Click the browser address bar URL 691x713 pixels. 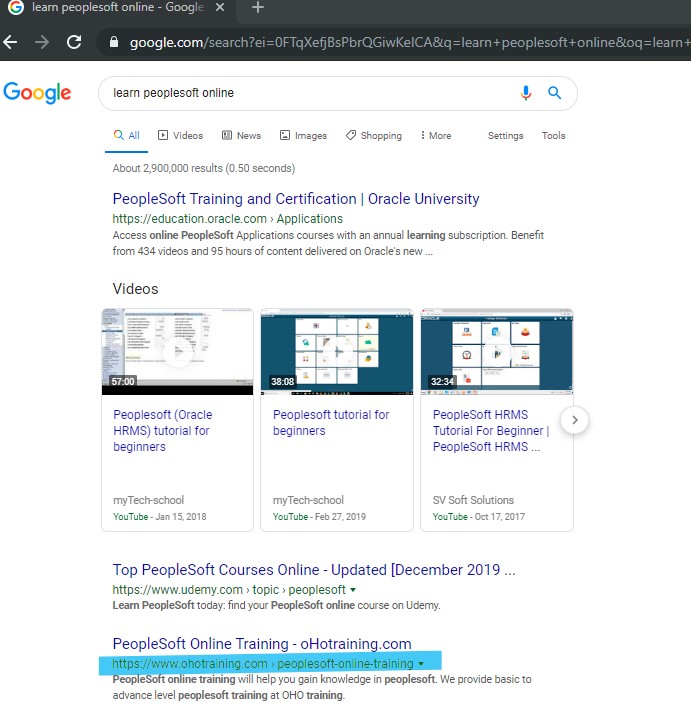[409, 42]
